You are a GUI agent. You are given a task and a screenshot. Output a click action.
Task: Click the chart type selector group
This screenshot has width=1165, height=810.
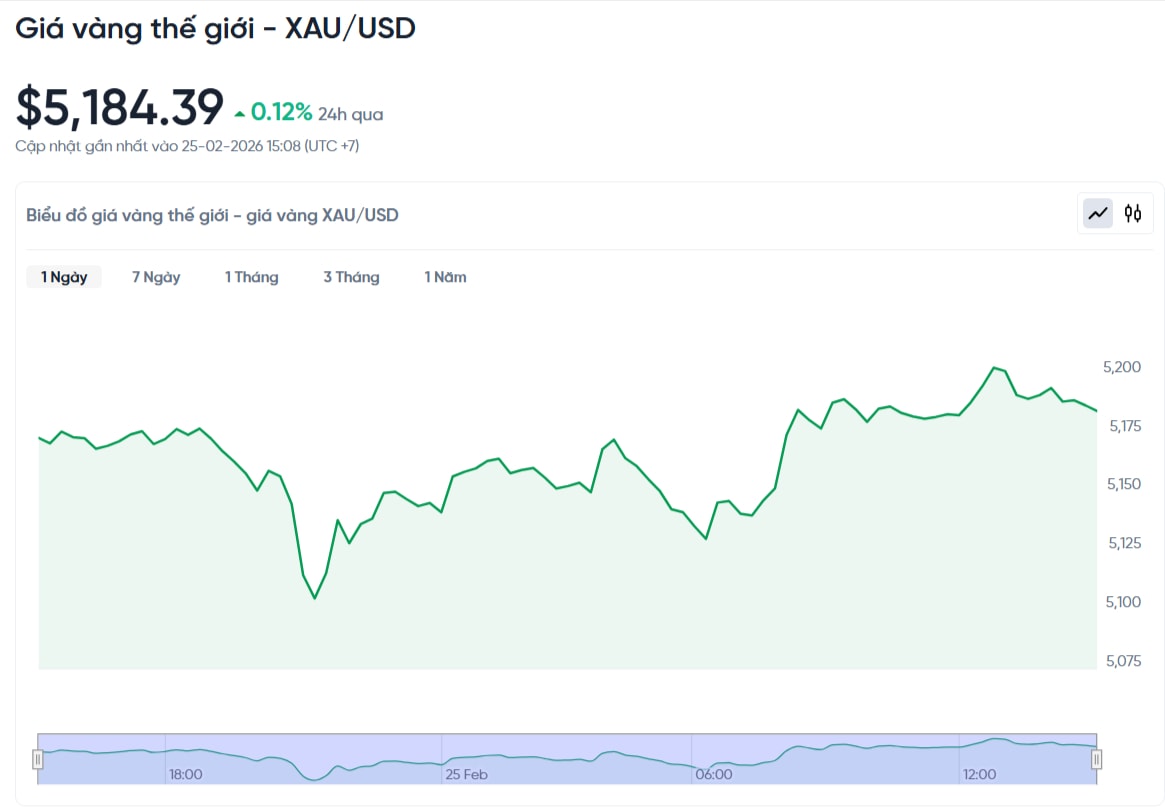click(x=1115, y=213)
